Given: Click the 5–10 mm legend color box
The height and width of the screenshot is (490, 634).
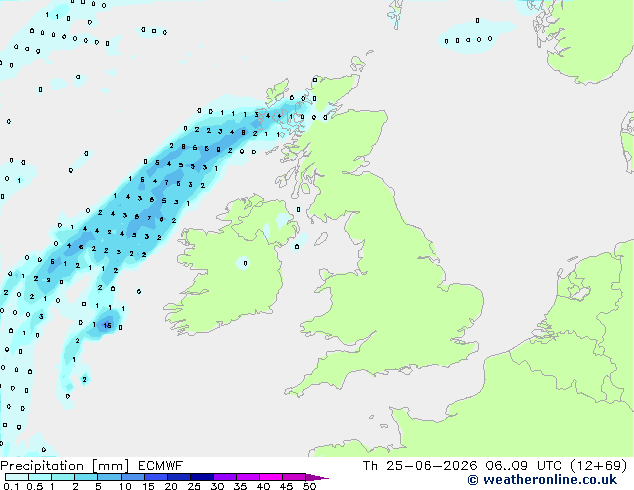Looking at the screenshot, I should (x=110, y=477).
